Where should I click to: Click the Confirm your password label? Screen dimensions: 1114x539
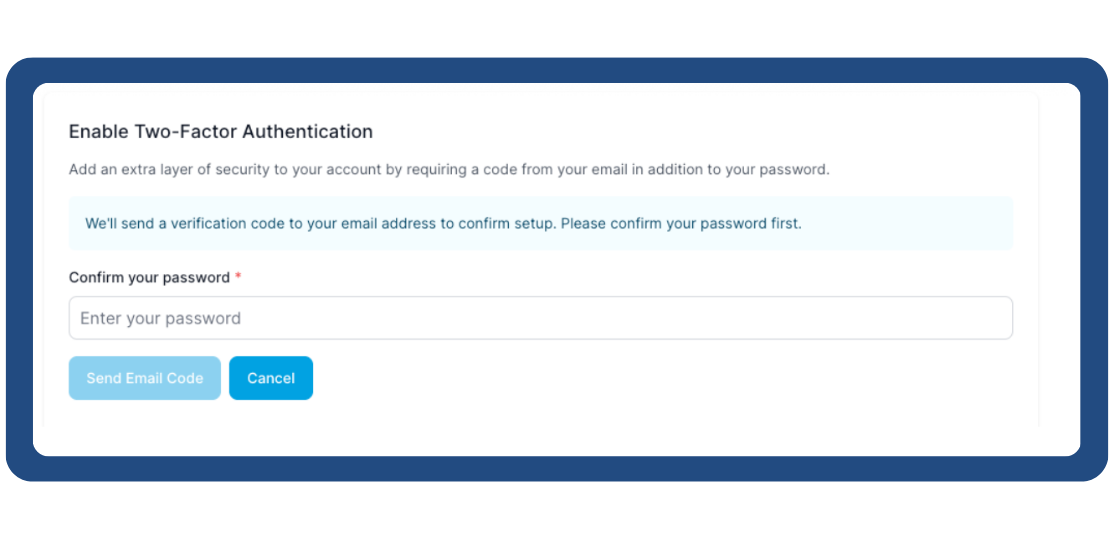coord(149,277)
